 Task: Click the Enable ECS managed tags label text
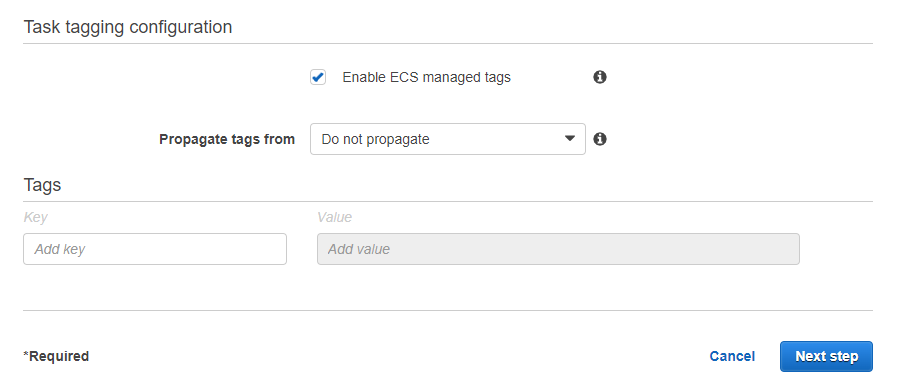pos(426,77)
